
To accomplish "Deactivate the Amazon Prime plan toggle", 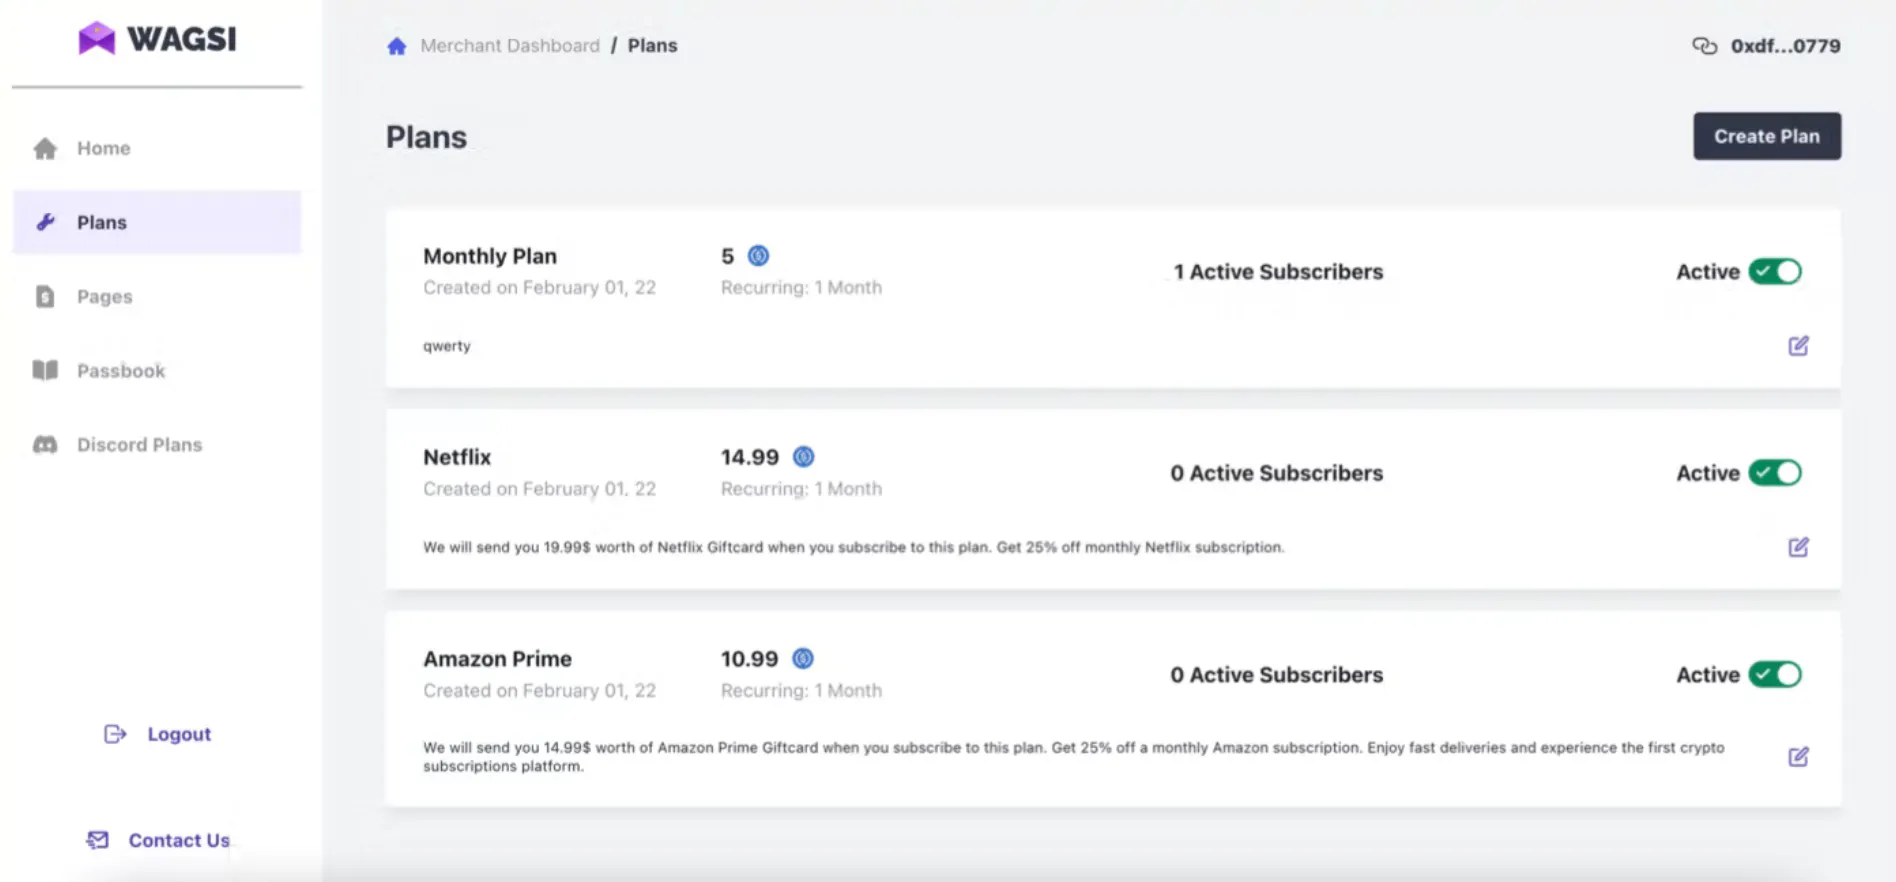I will (x=1775, y=675).
